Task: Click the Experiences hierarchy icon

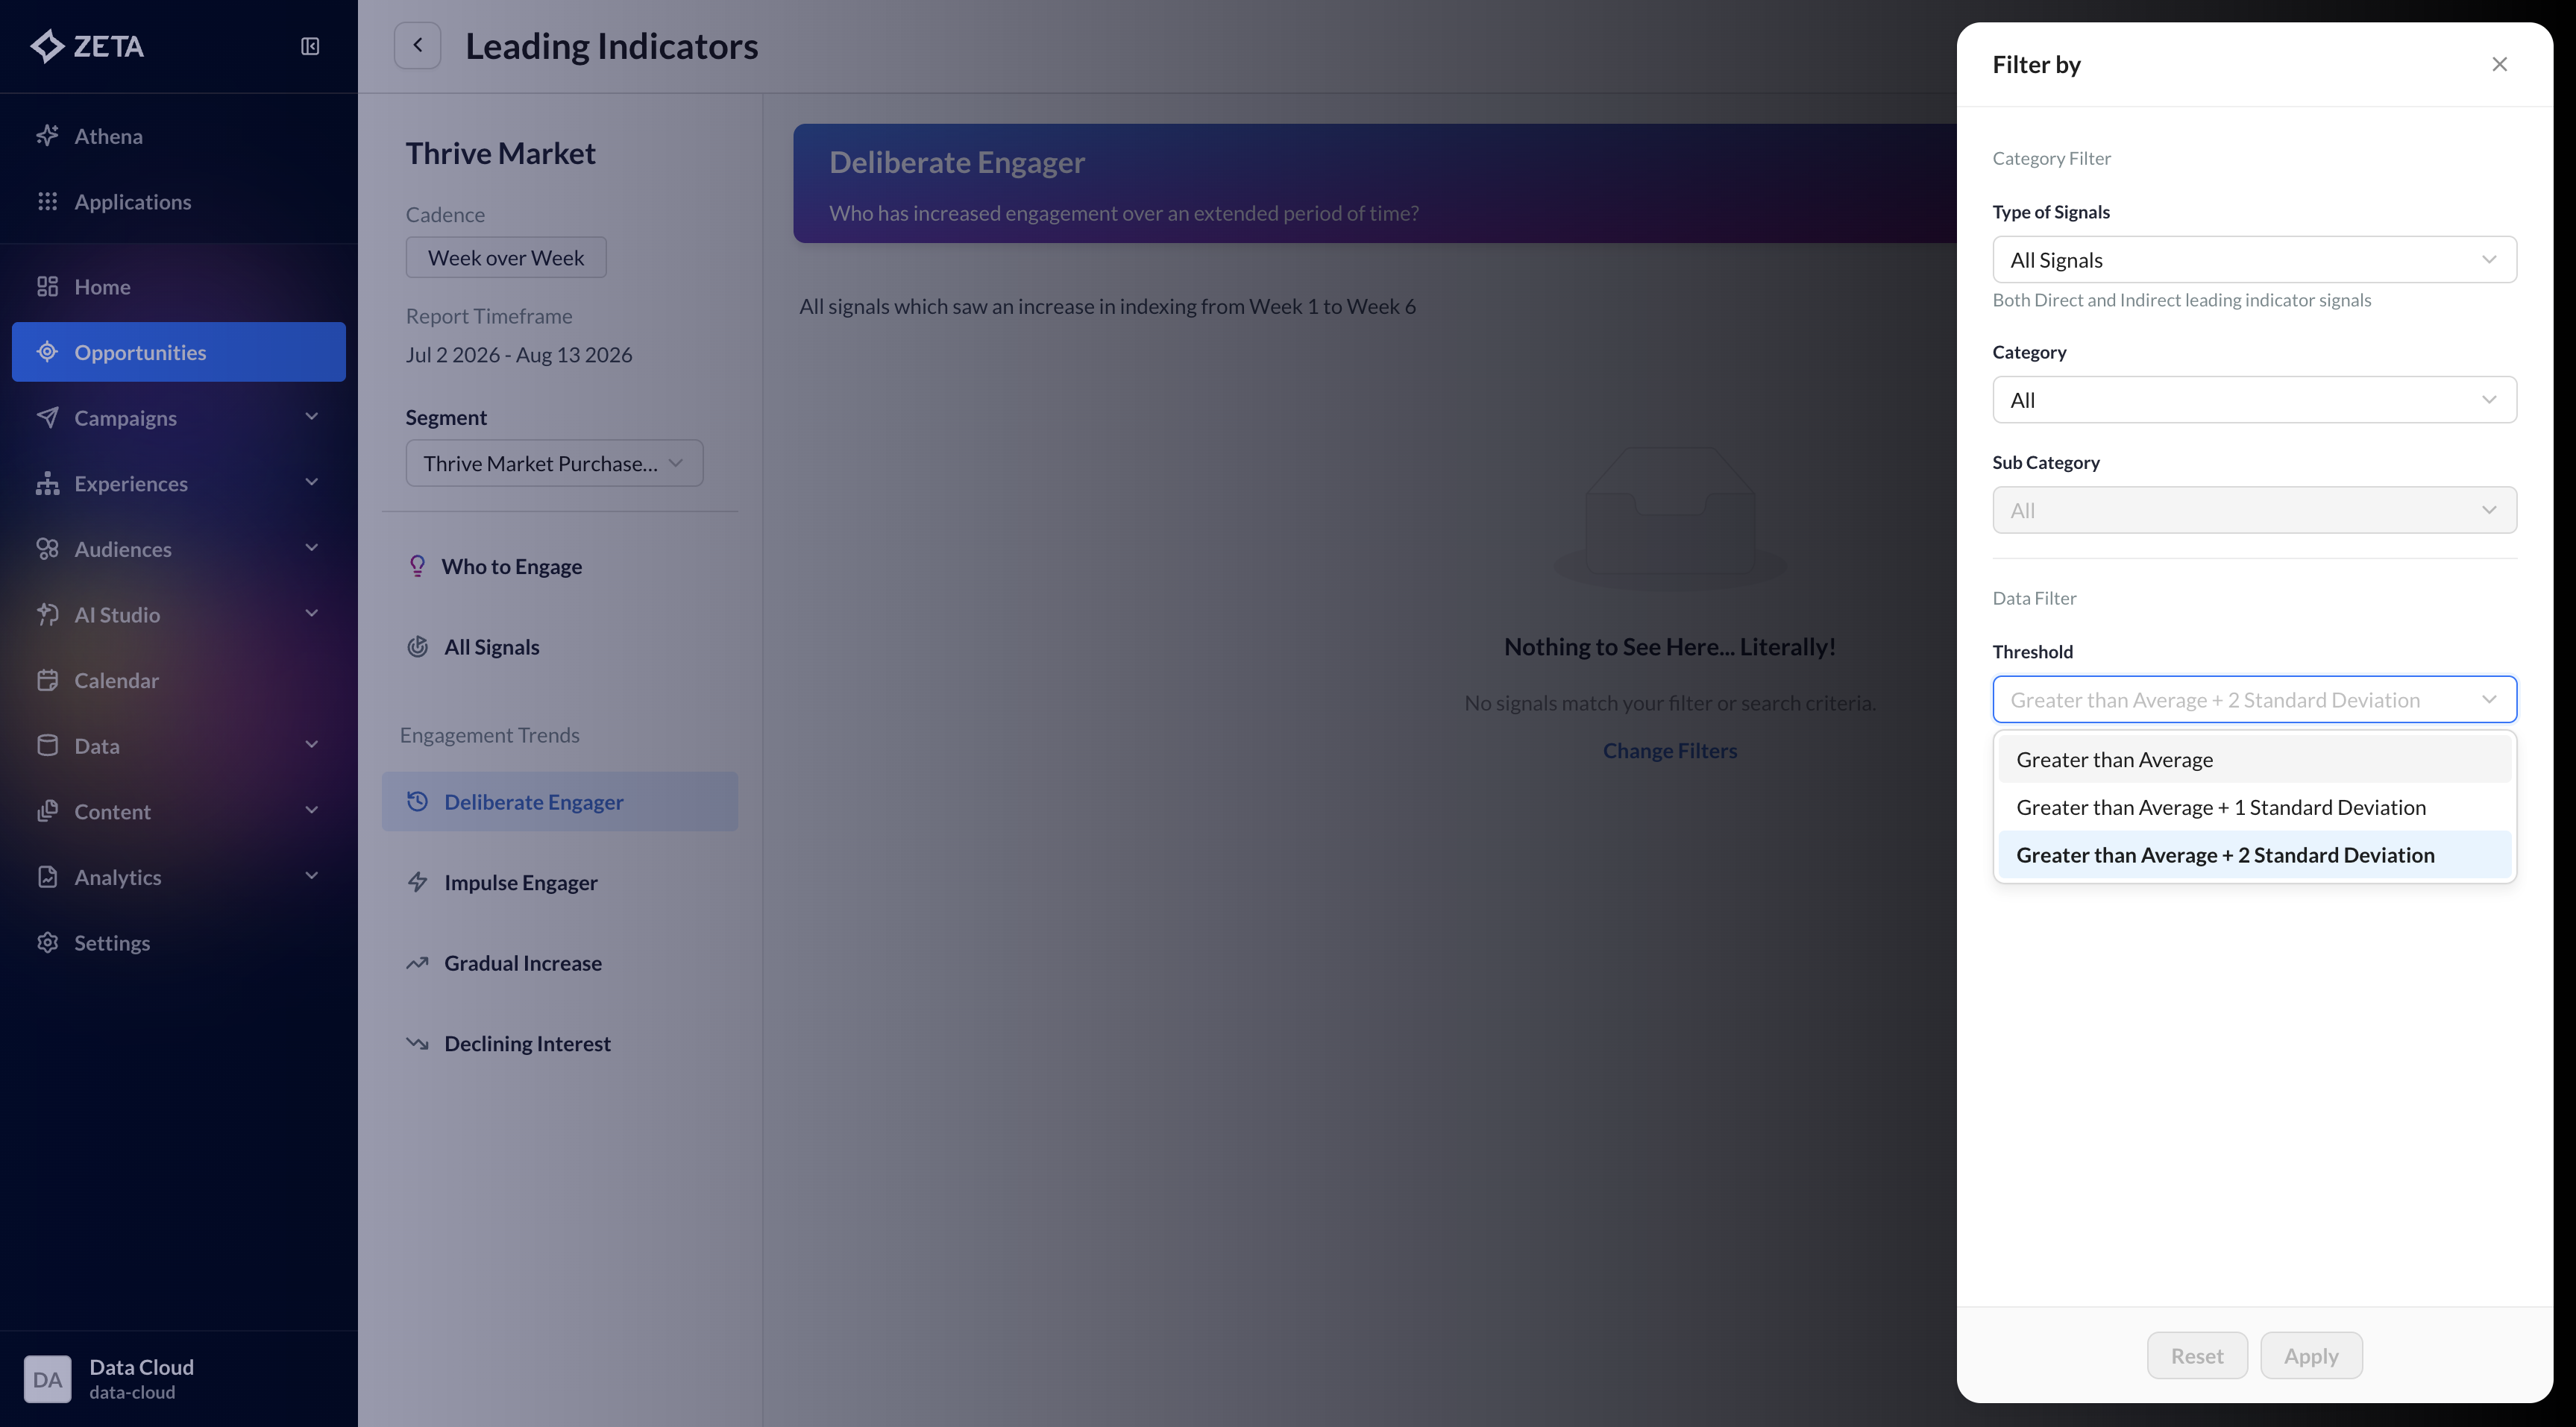Action: click(47, 483)
